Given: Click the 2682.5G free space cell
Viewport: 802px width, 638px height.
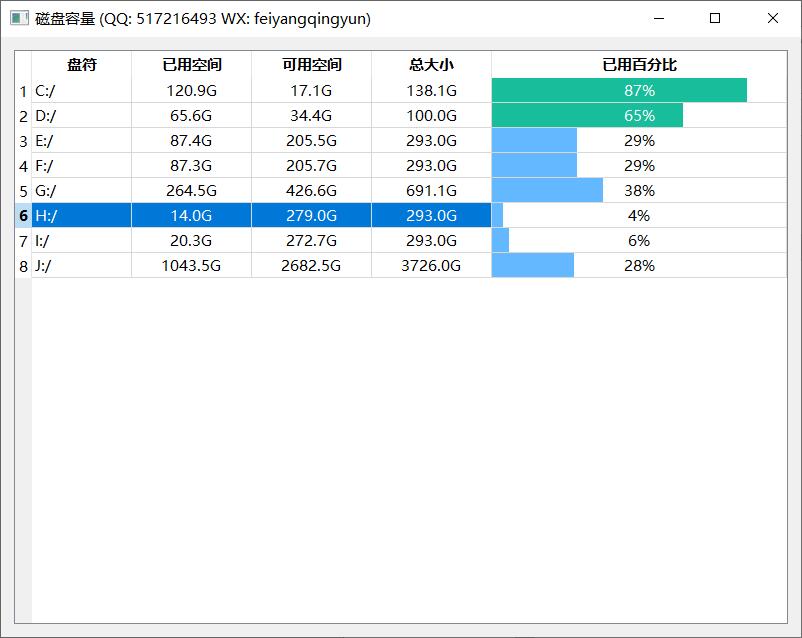Looking at the screenshot, I should [x=311, y=266].
